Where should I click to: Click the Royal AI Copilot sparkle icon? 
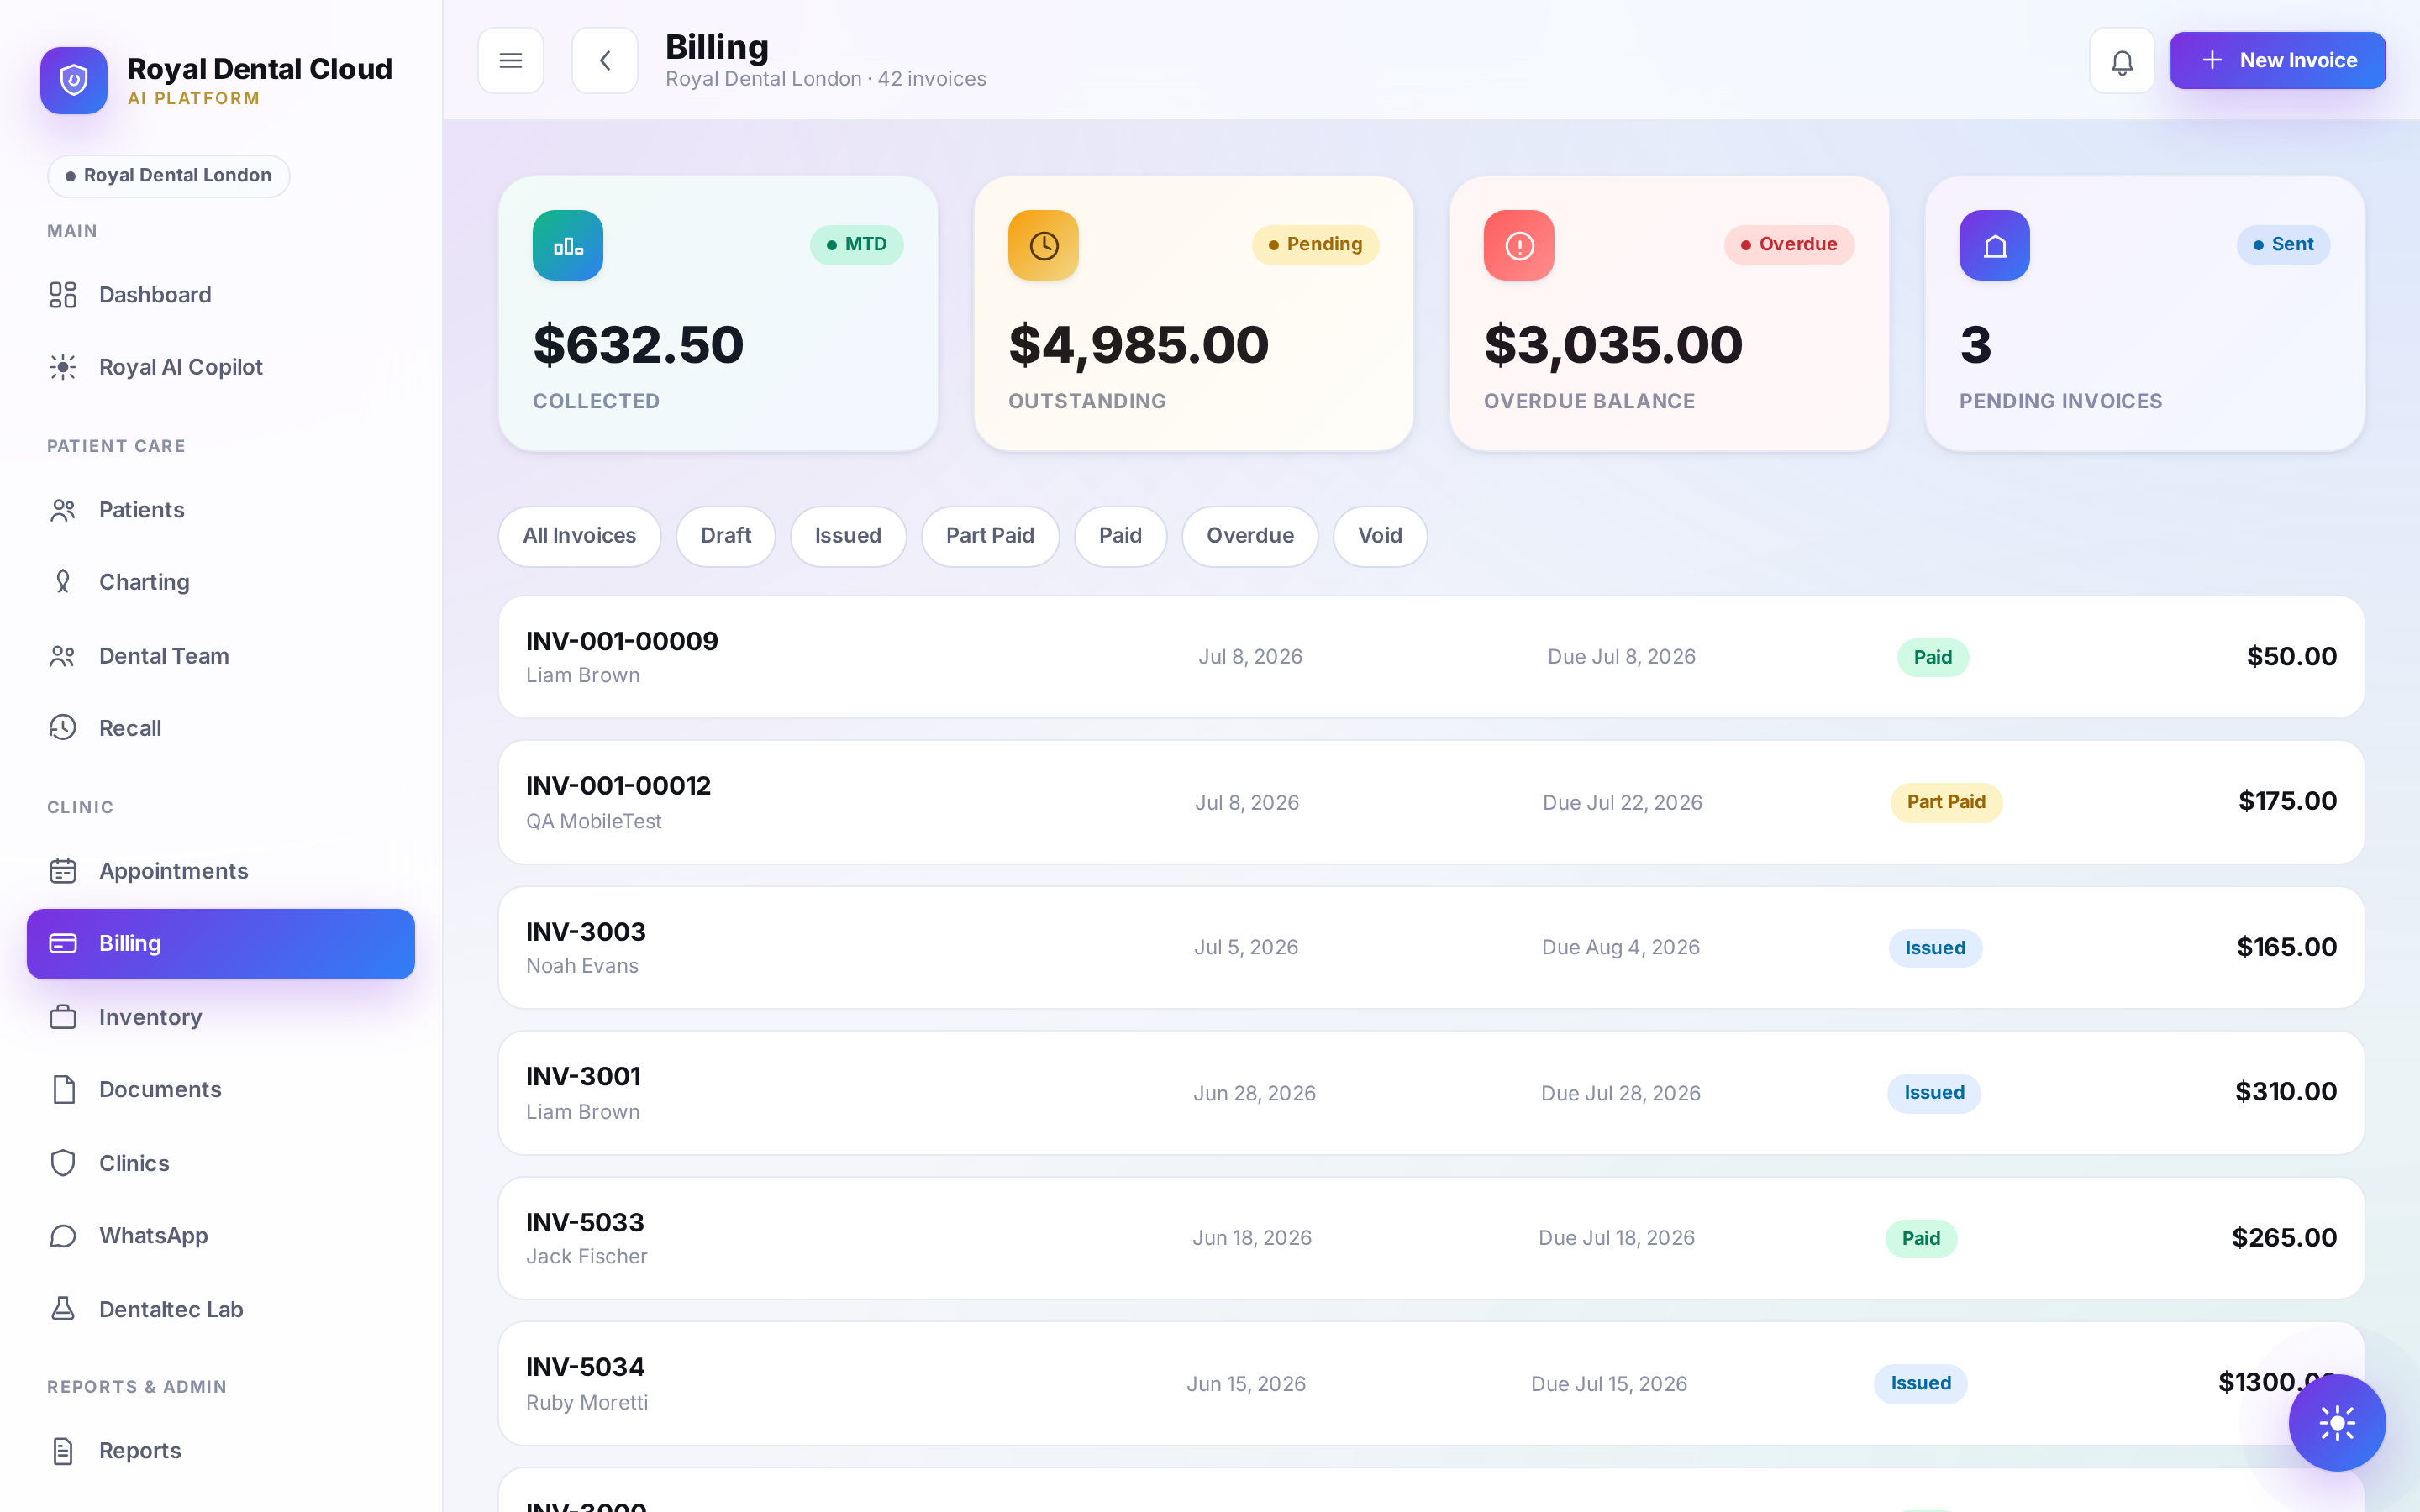(63, 367)
